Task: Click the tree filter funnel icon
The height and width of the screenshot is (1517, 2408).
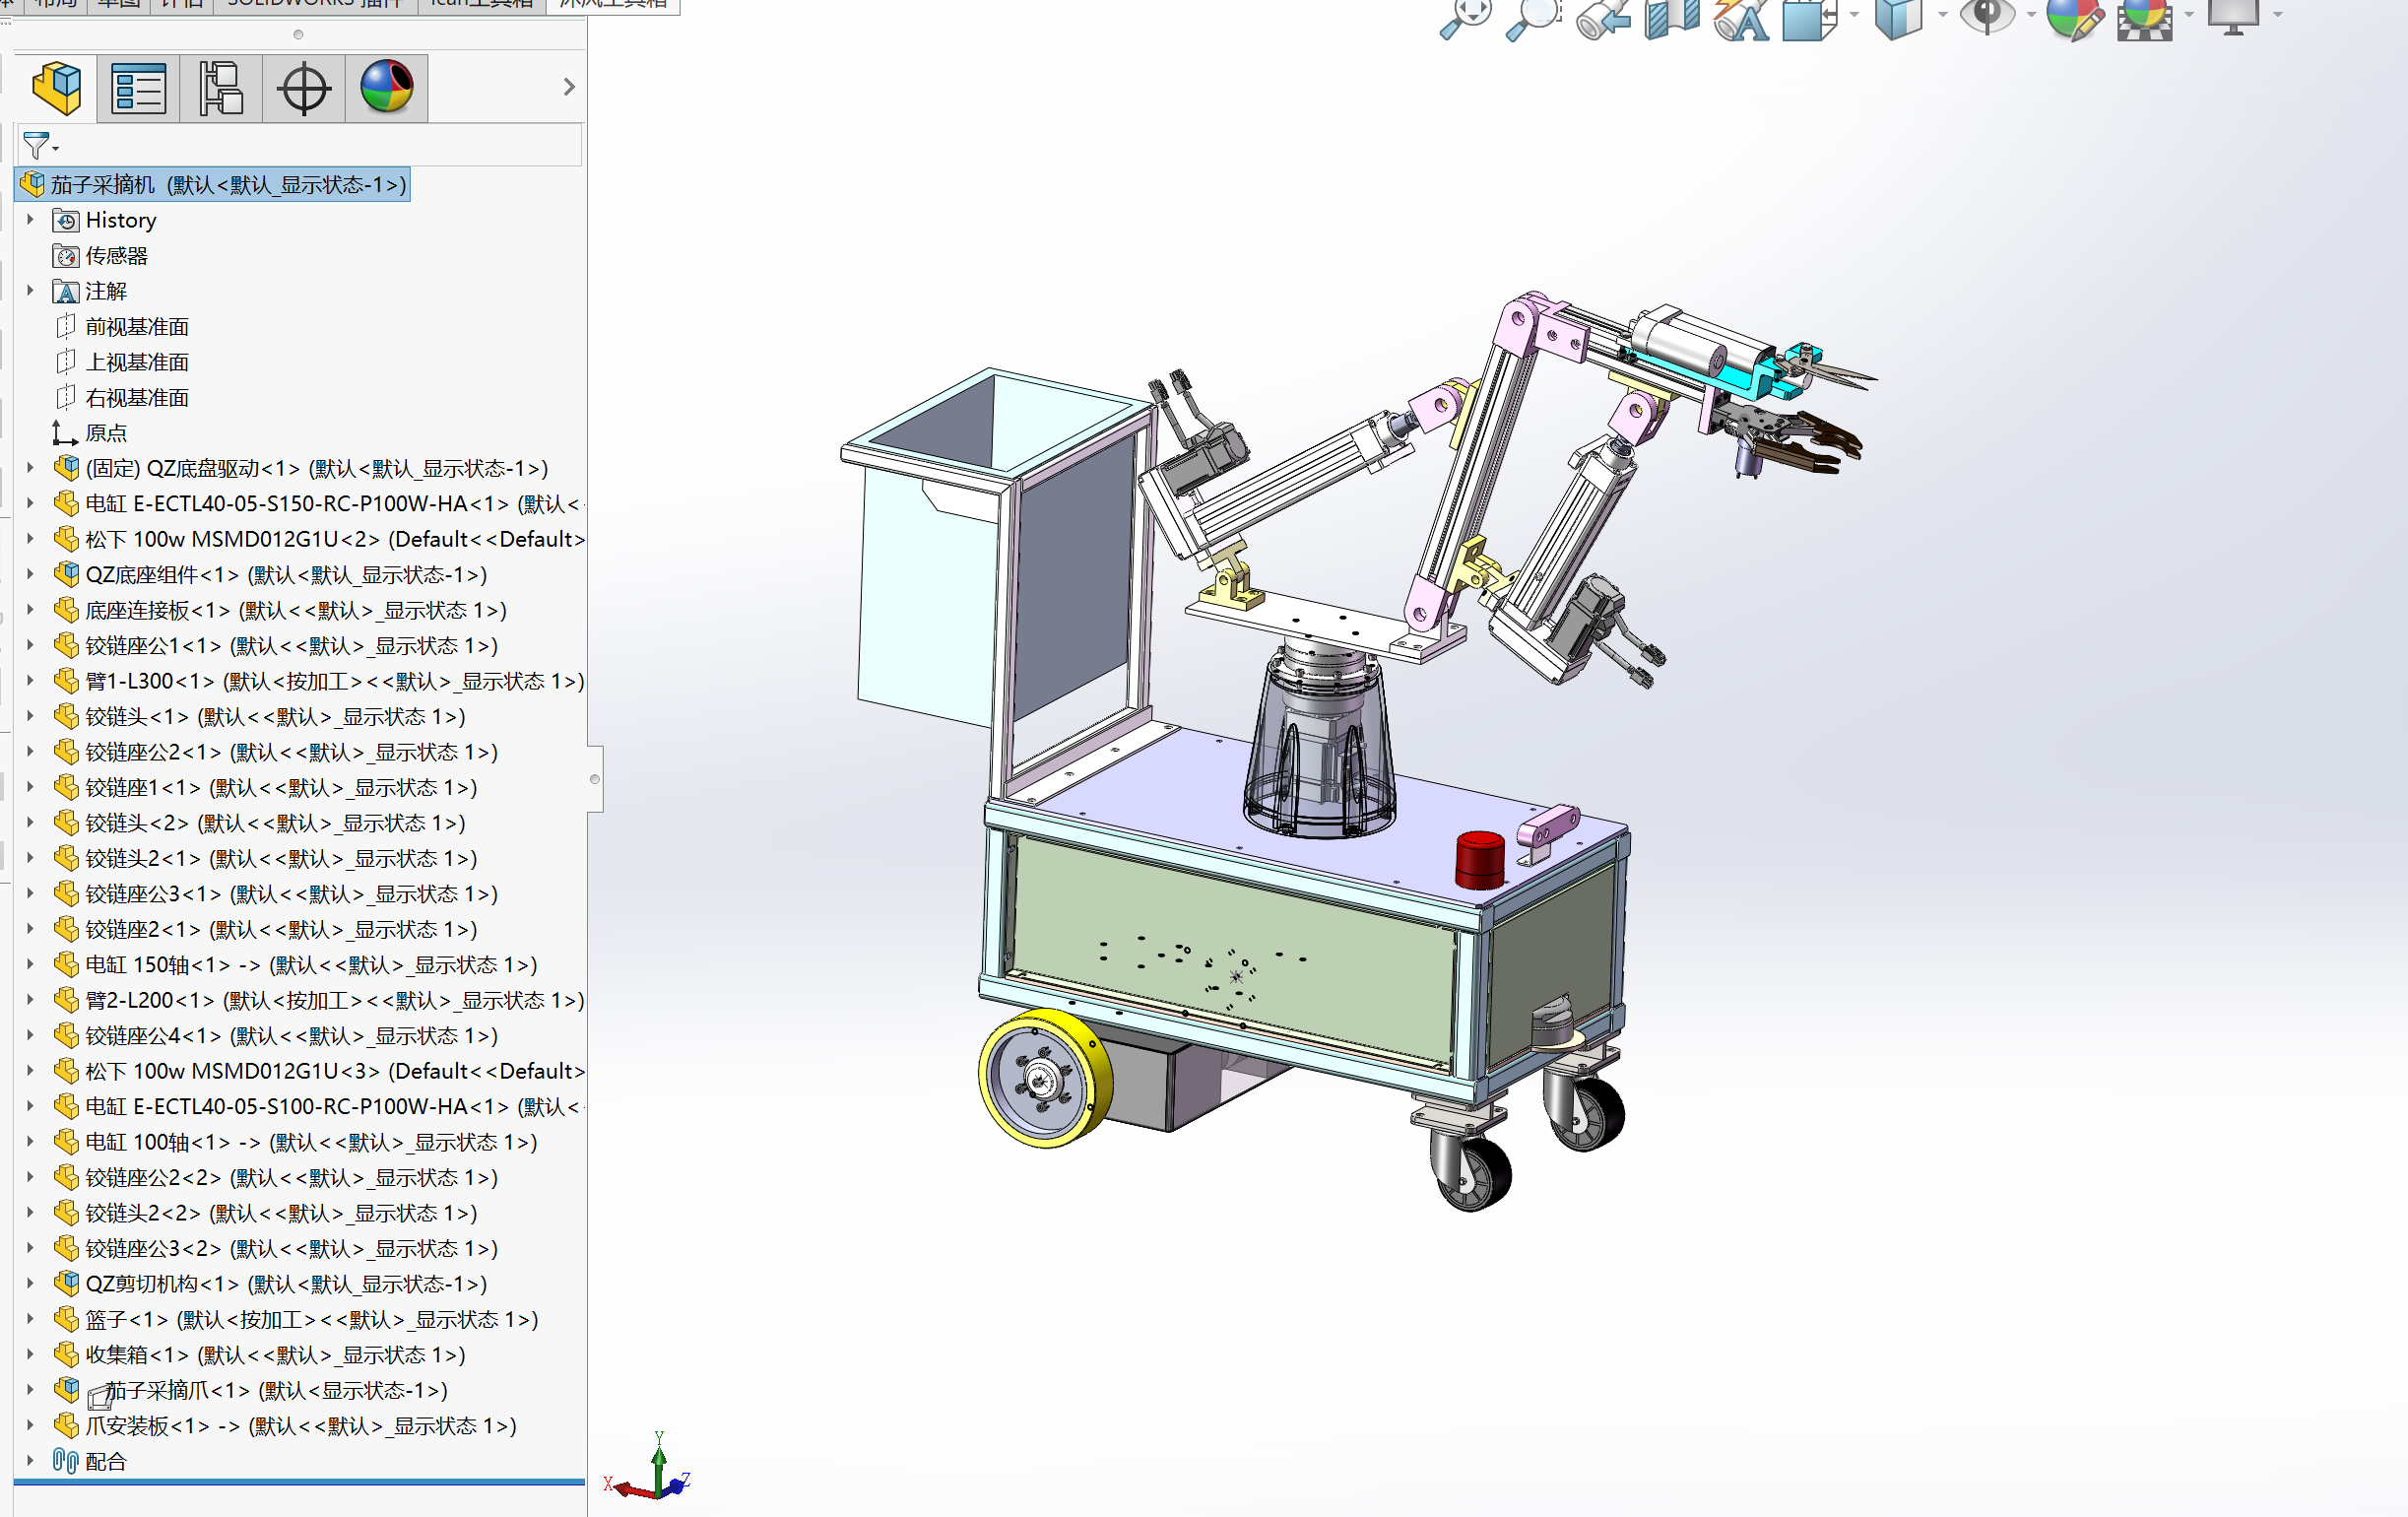Action: click(x=37, y=146)
